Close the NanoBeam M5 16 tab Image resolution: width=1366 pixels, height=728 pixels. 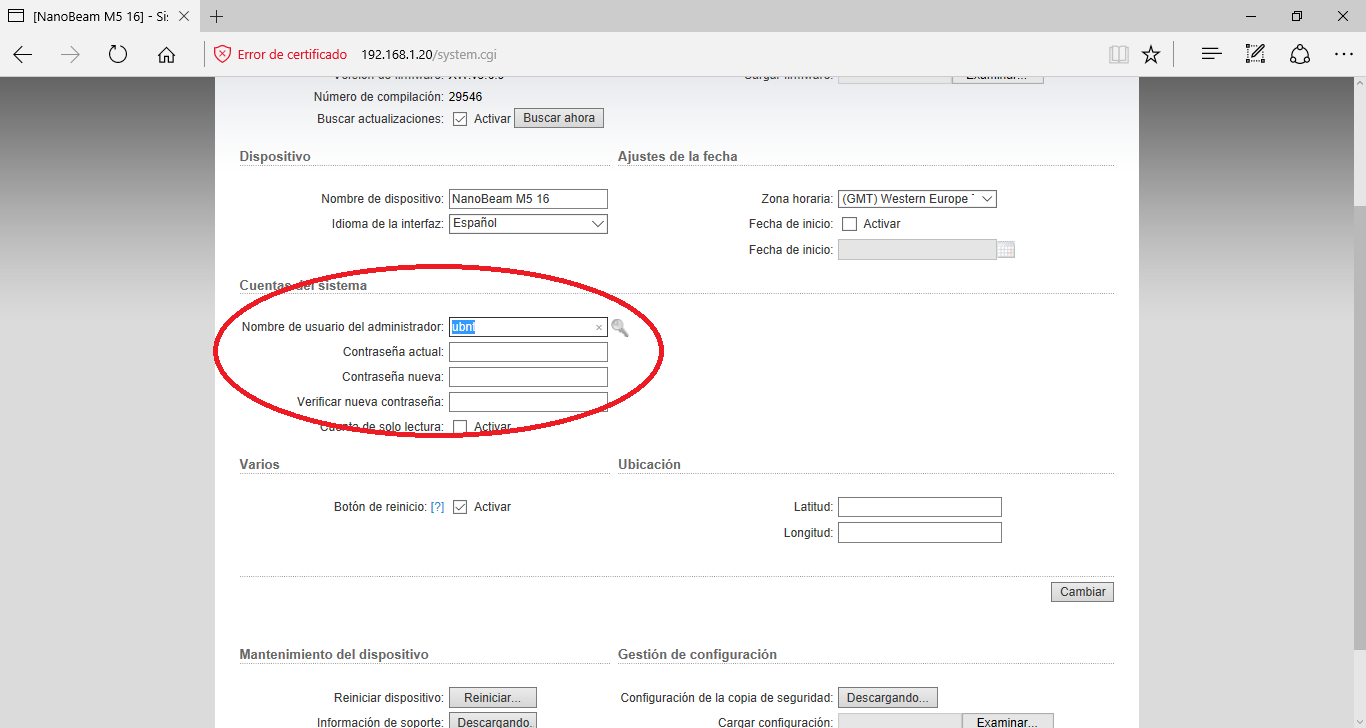(x=184, y=16)
